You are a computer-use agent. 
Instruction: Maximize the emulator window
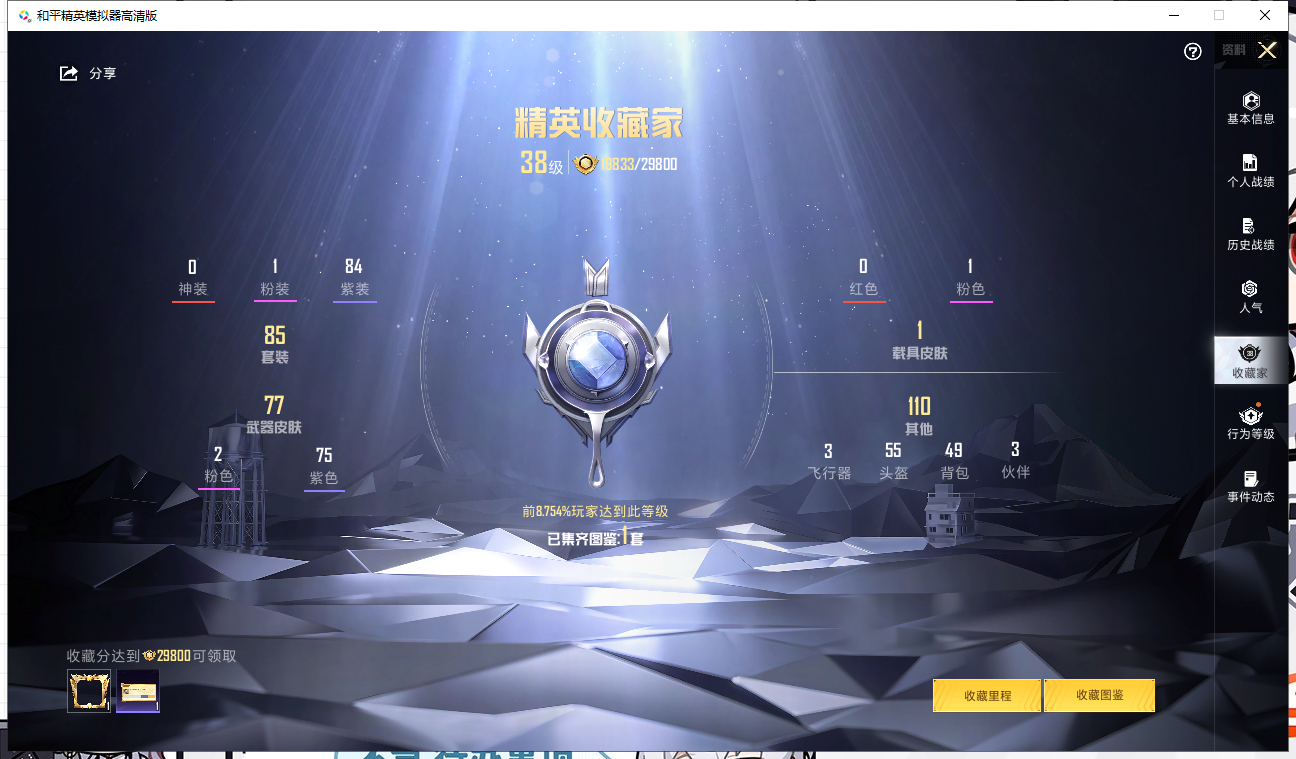click(1218, 15)
